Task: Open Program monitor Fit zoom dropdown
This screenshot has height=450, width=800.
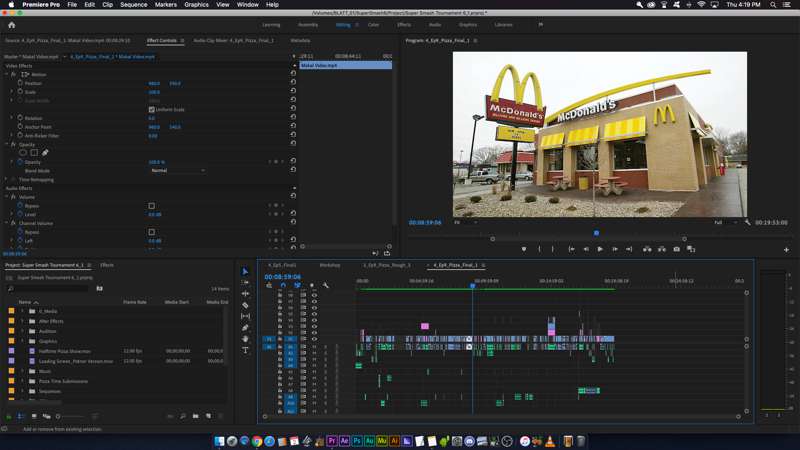Action: [x=465, y=222]
